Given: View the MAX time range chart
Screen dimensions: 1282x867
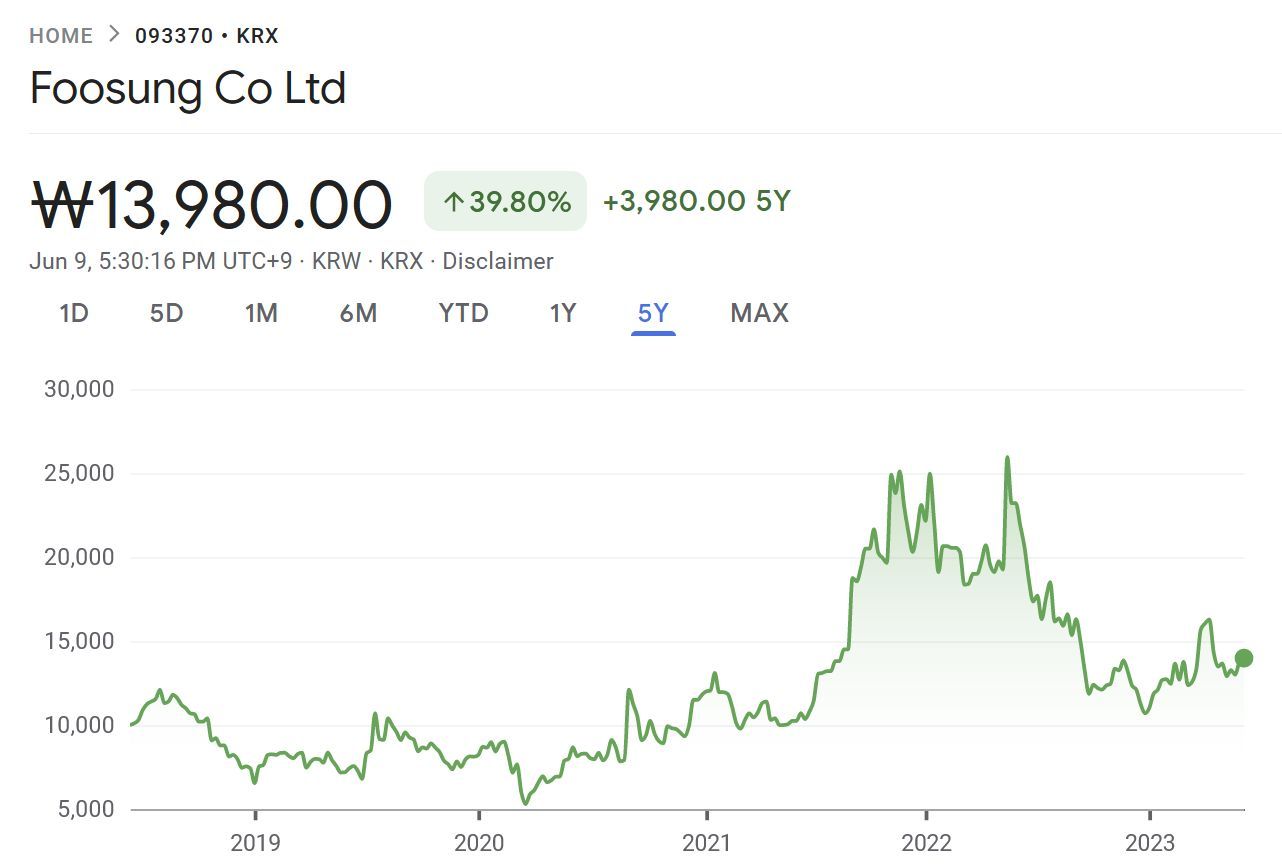Looking at the screenshot, I should 759,314.
